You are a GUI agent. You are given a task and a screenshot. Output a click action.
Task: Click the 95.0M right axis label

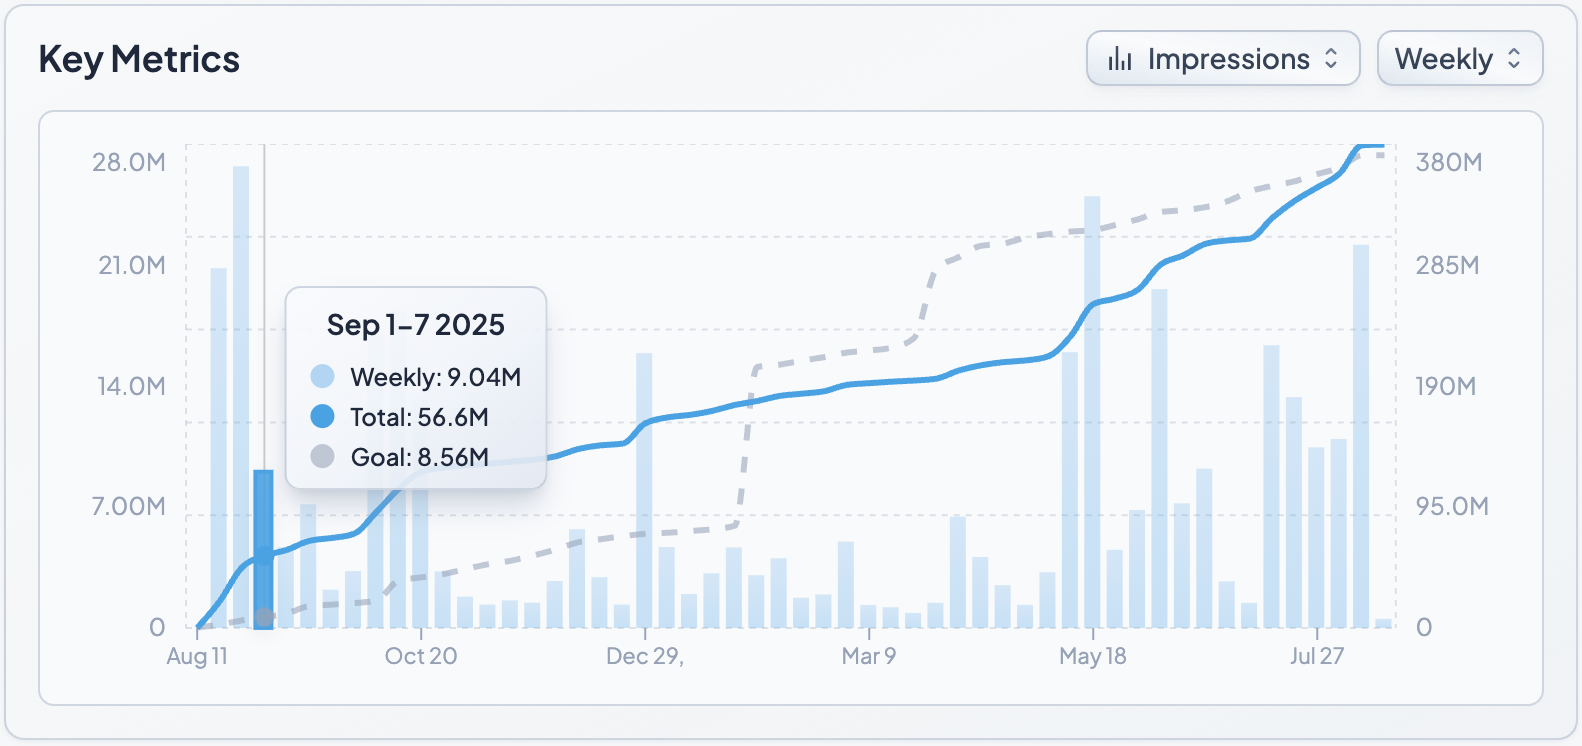pyautogui.click(x=1452, y=506)
